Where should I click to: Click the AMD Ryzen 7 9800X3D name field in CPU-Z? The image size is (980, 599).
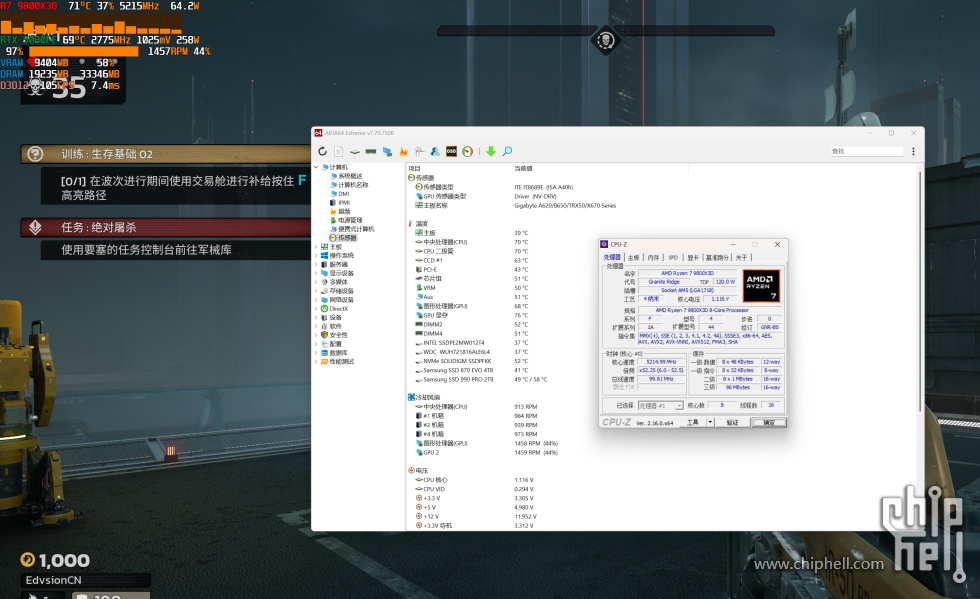click(688, 273)
